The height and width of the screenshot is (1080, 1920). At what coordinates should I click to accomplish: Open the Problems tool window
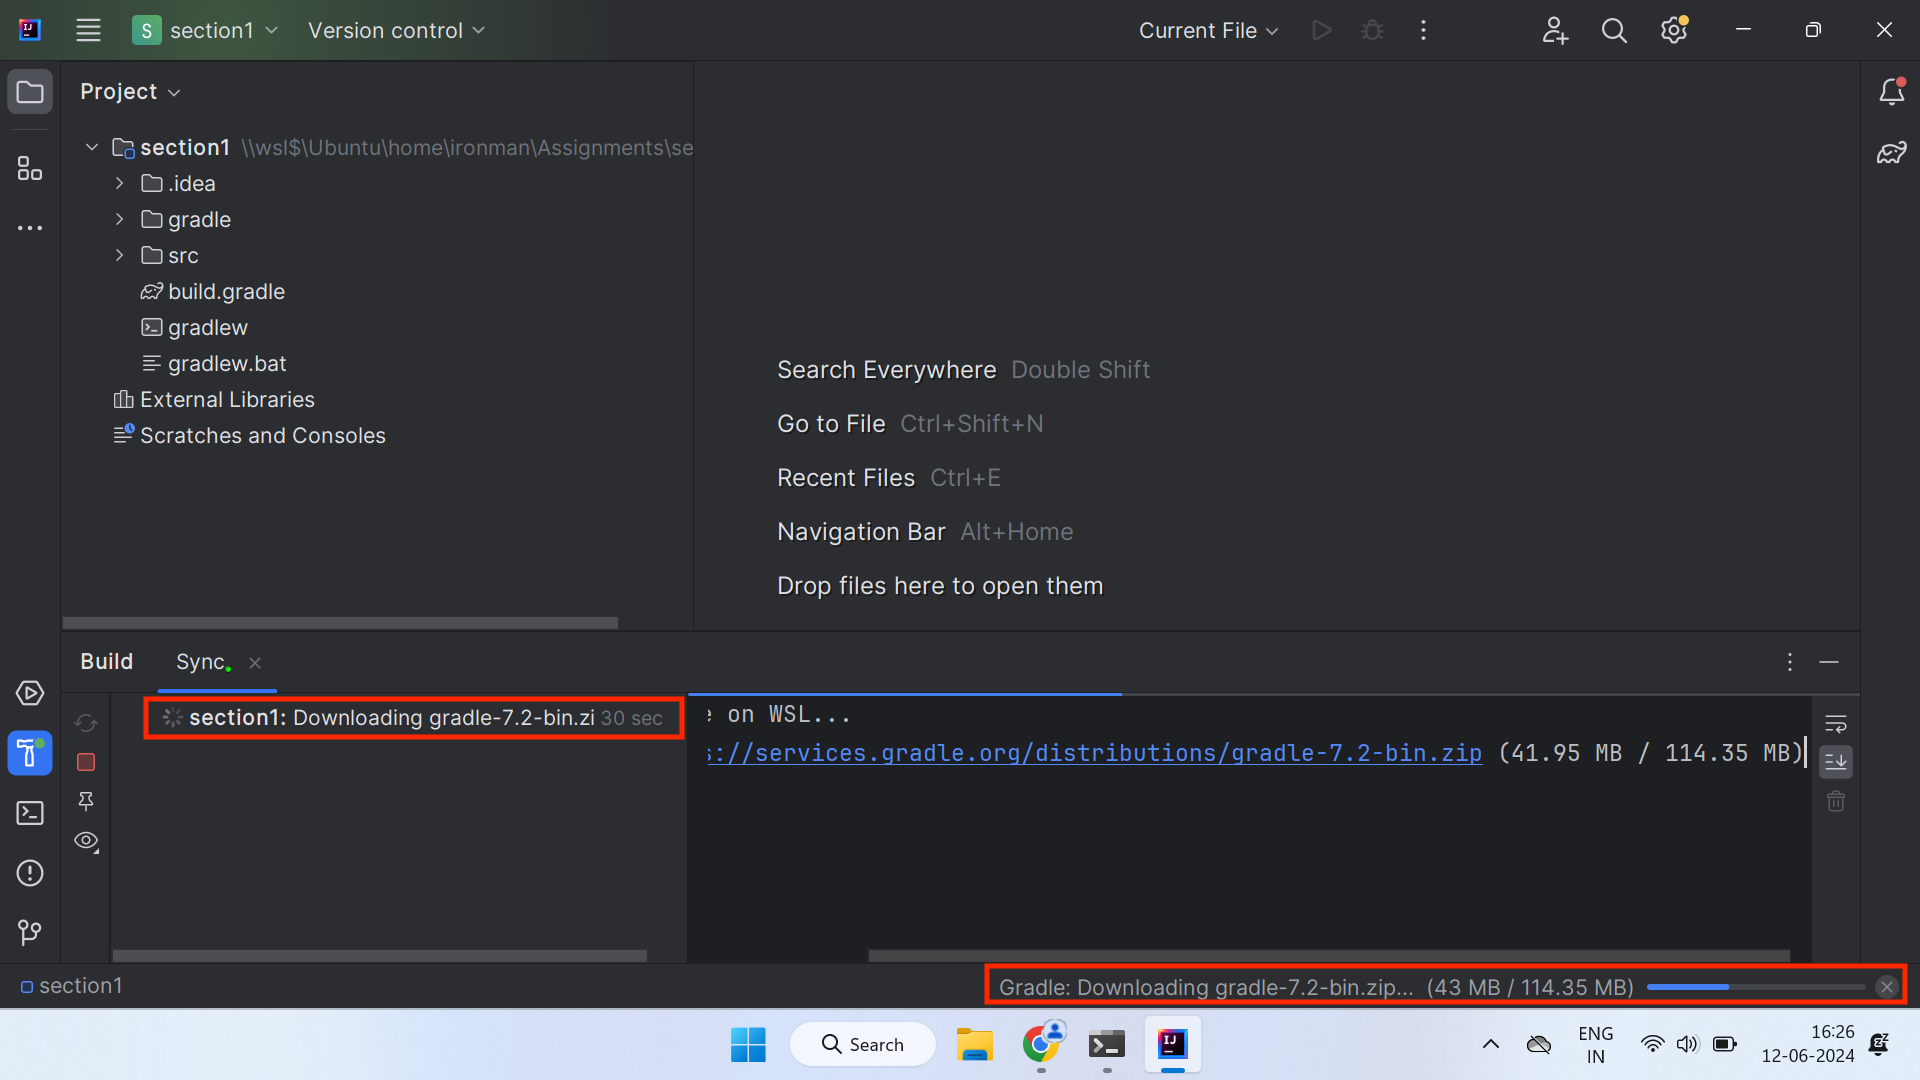click(30, 873)
